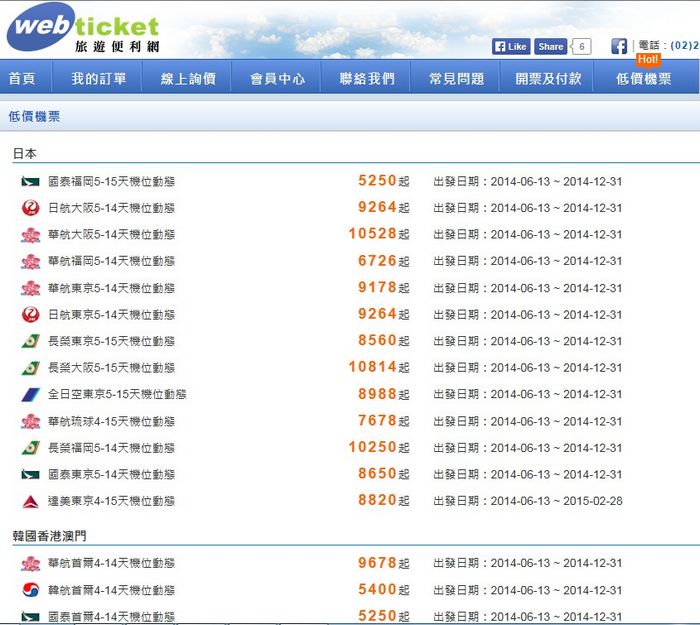
Task: Open the 華航琉球4-15天機位動態 link
Action: (x=111, y=421)
